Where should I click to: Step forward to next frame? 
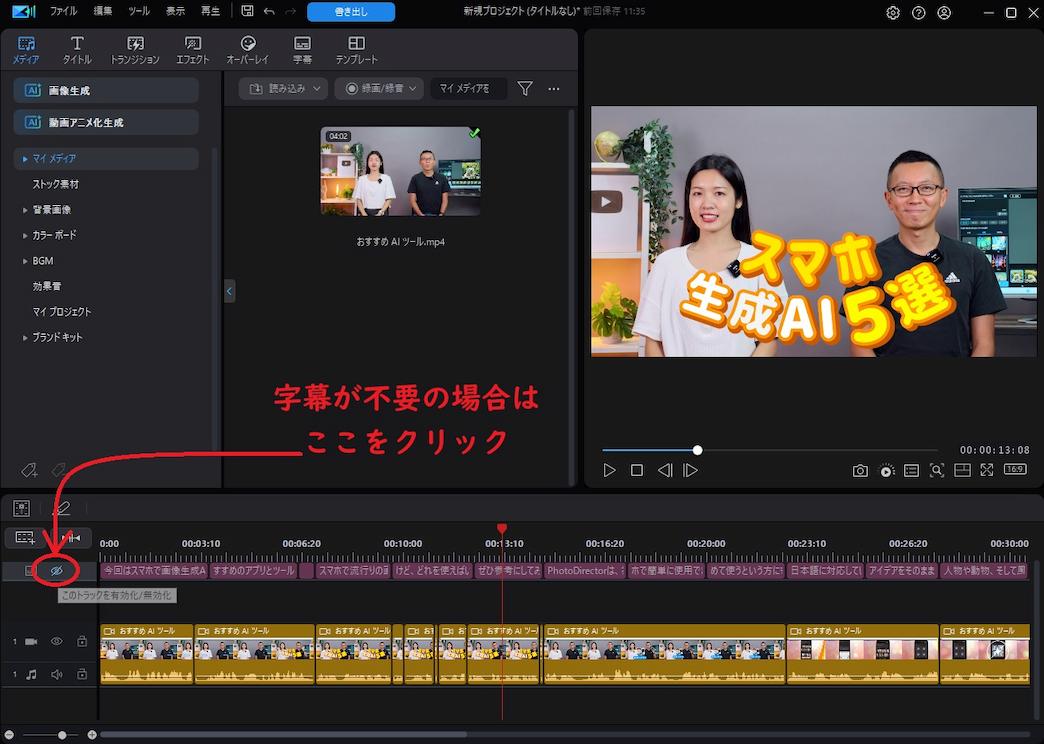click(690, 470)
